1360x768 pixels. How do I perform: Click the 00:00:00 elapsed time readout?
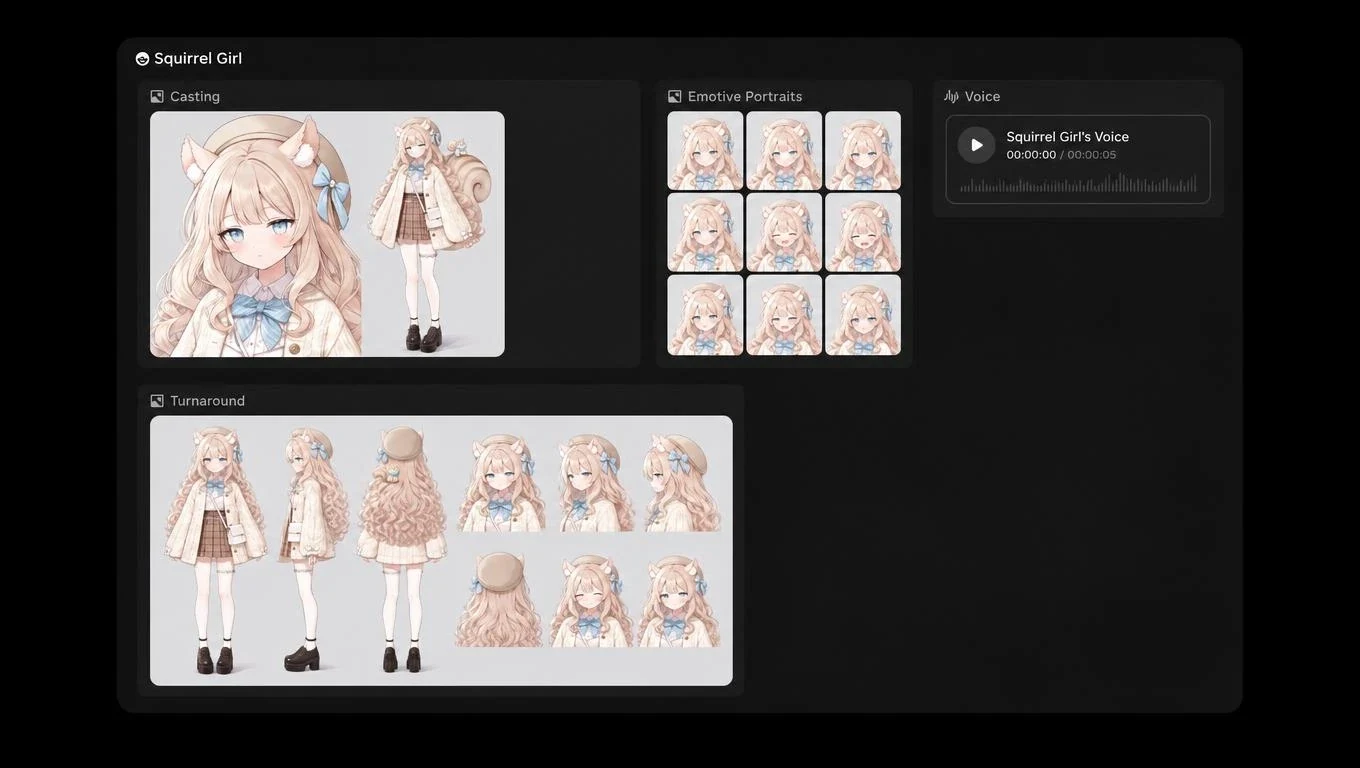coord(1031,155)
